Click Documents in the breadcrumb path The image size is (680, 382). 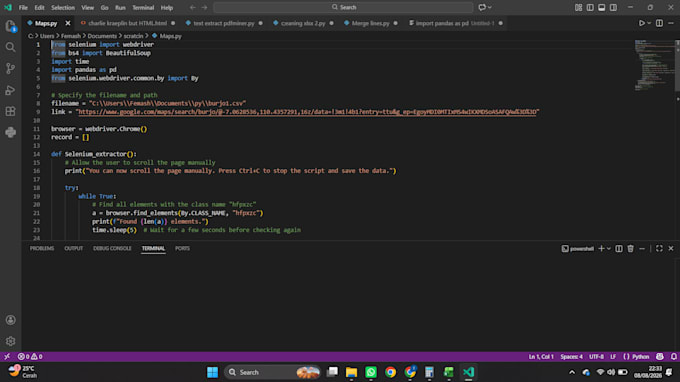102,36
